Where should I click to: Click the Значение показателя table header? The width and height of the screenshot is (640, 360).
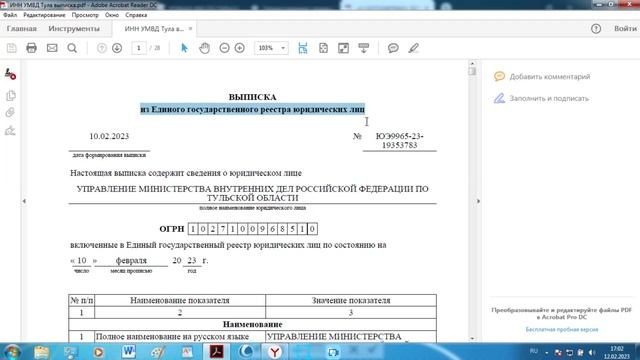351,300
